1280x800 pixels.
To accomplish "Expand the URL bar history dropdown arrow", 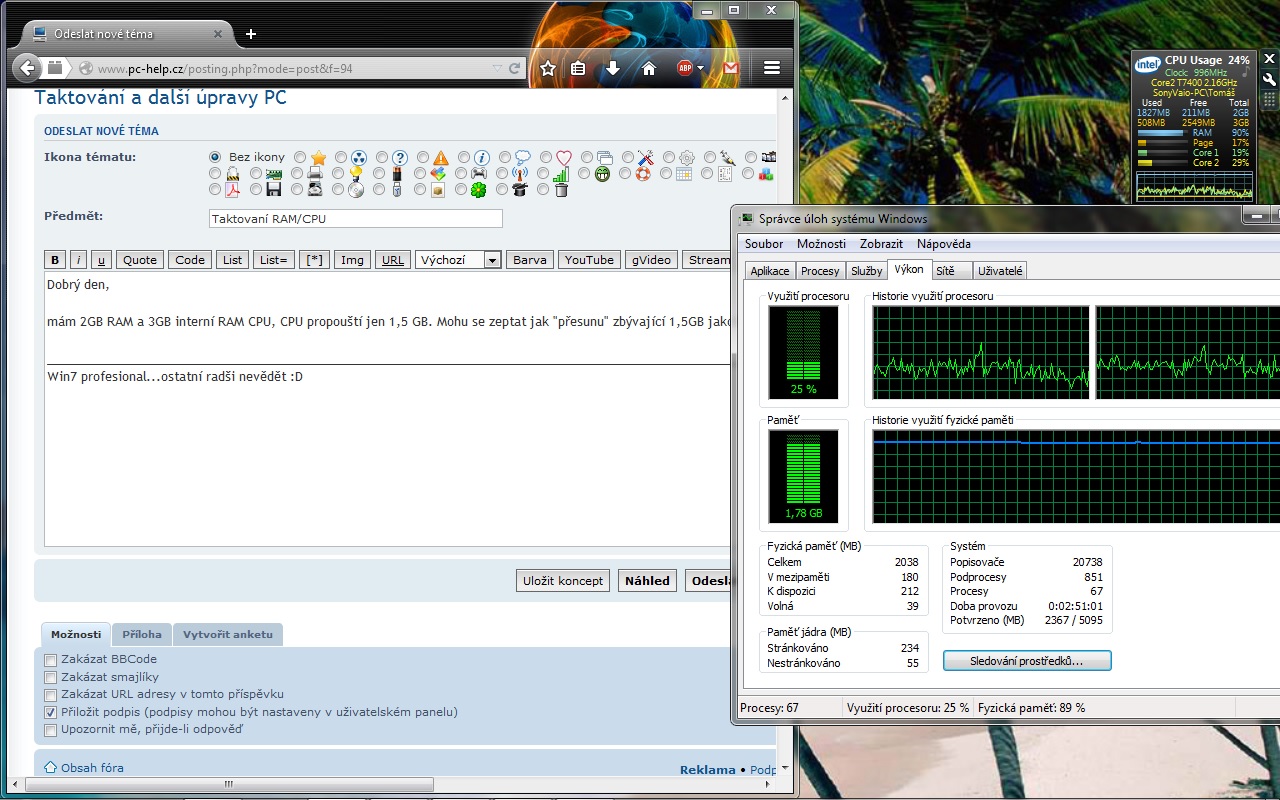I will 497,69.
